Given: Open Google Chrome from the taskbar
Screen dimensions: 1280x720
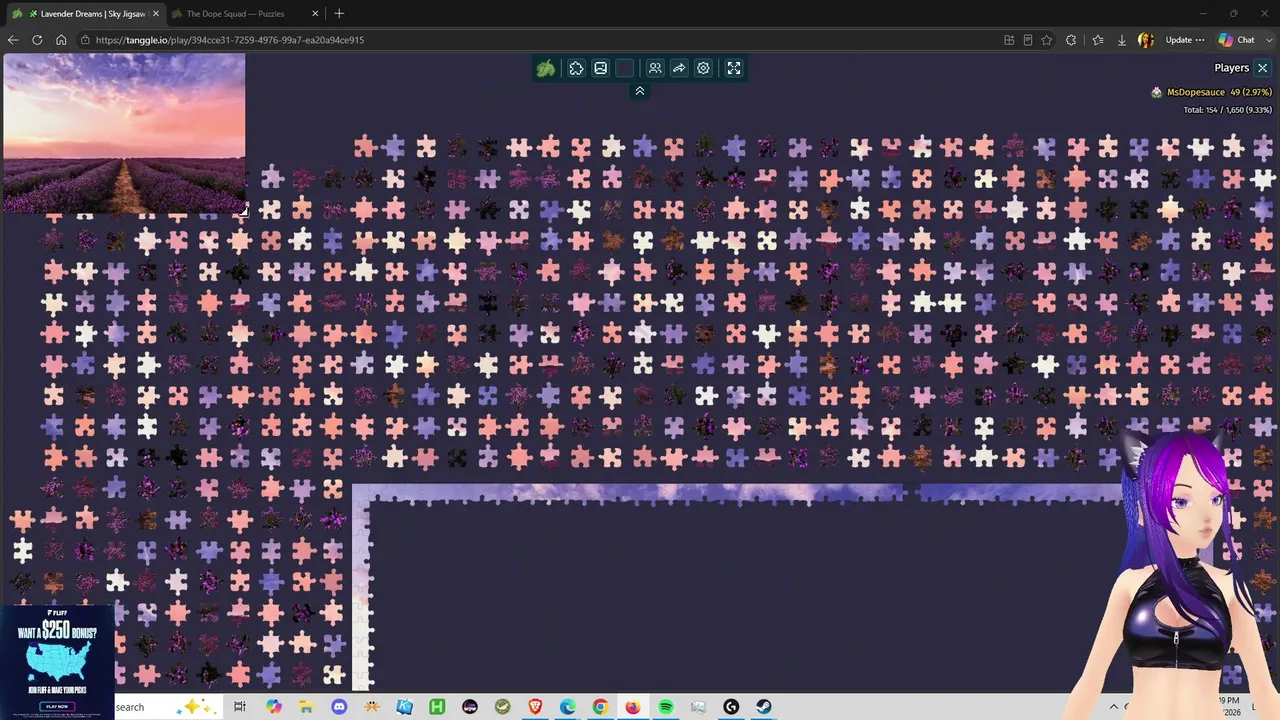Looking at the screenshot, I should [600, 707].
